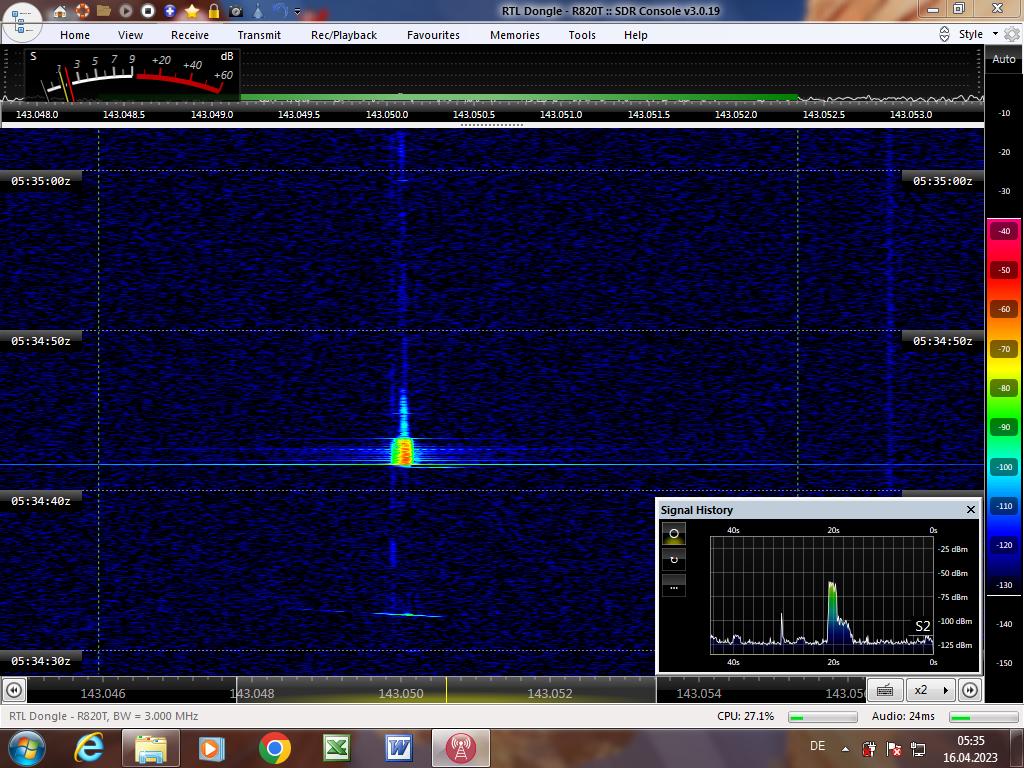Image resolution: width=1024 pixels, height=768 pixels.
Task: Open the Favourites ribbon tab
Action: [x=433, y=35]
